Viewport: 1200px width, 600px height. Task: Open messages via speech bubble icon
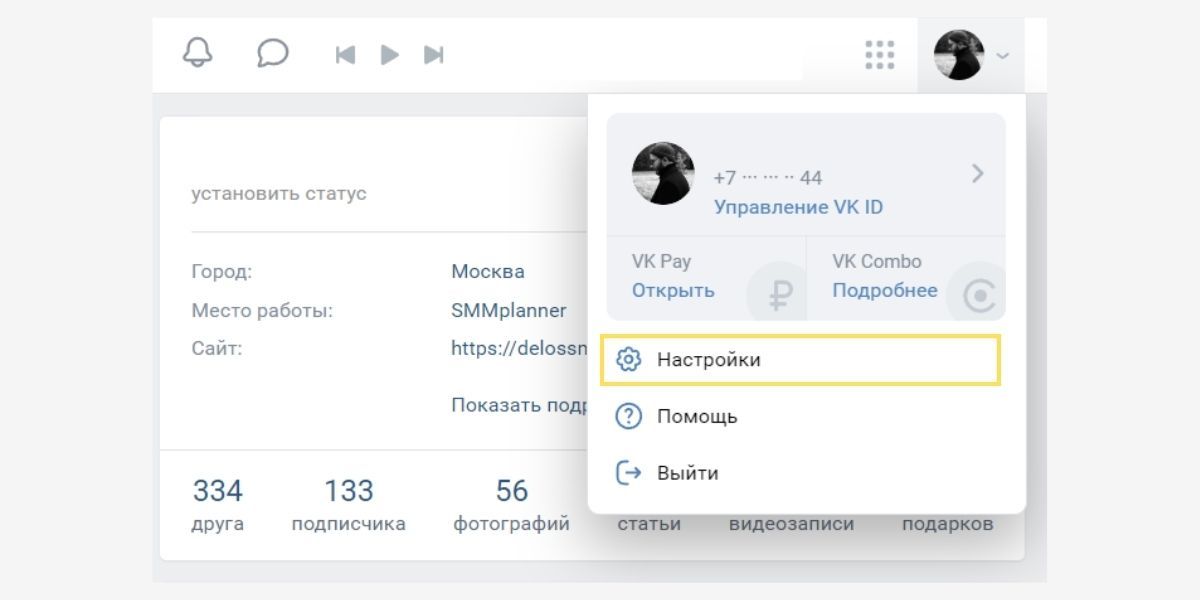tap(272, 53)
